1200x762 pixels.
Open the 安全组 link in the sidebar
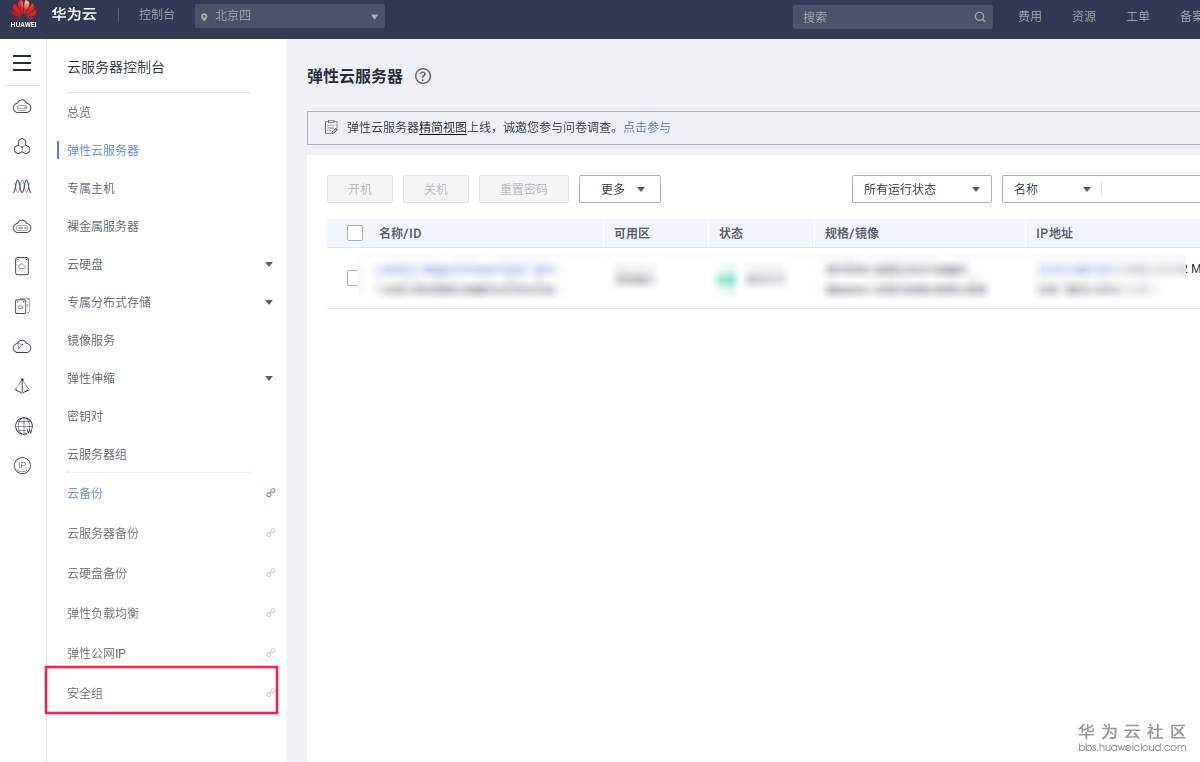(85, 693)
